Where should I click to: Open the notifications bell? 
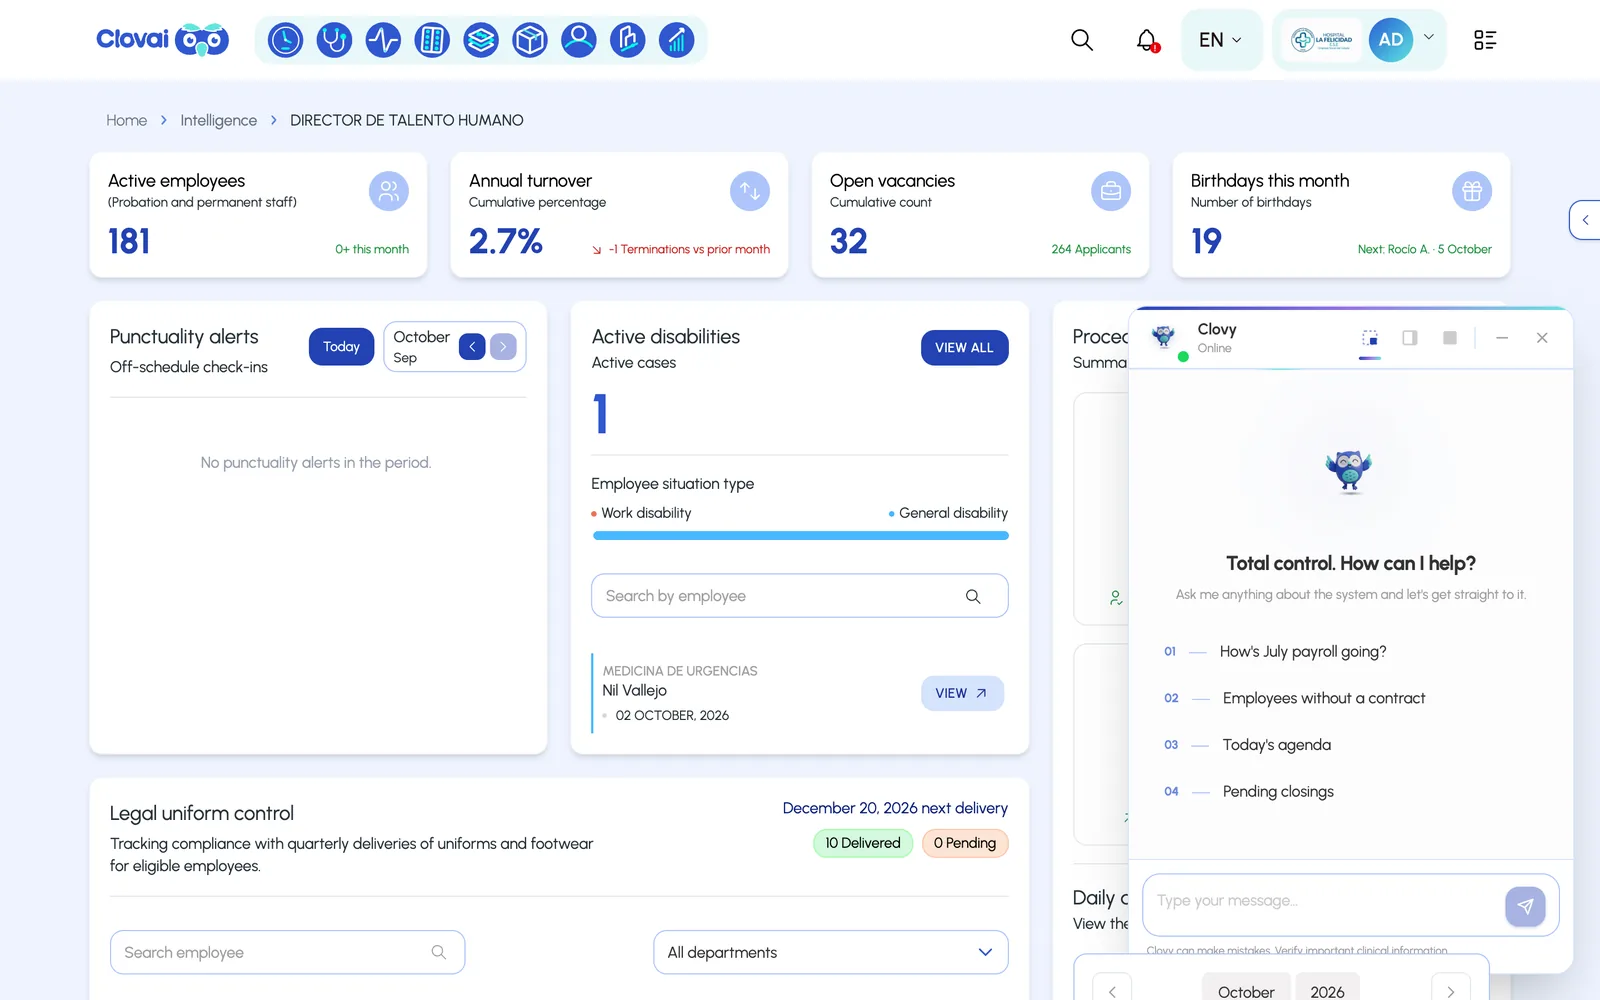click(x=1147, y=40)
